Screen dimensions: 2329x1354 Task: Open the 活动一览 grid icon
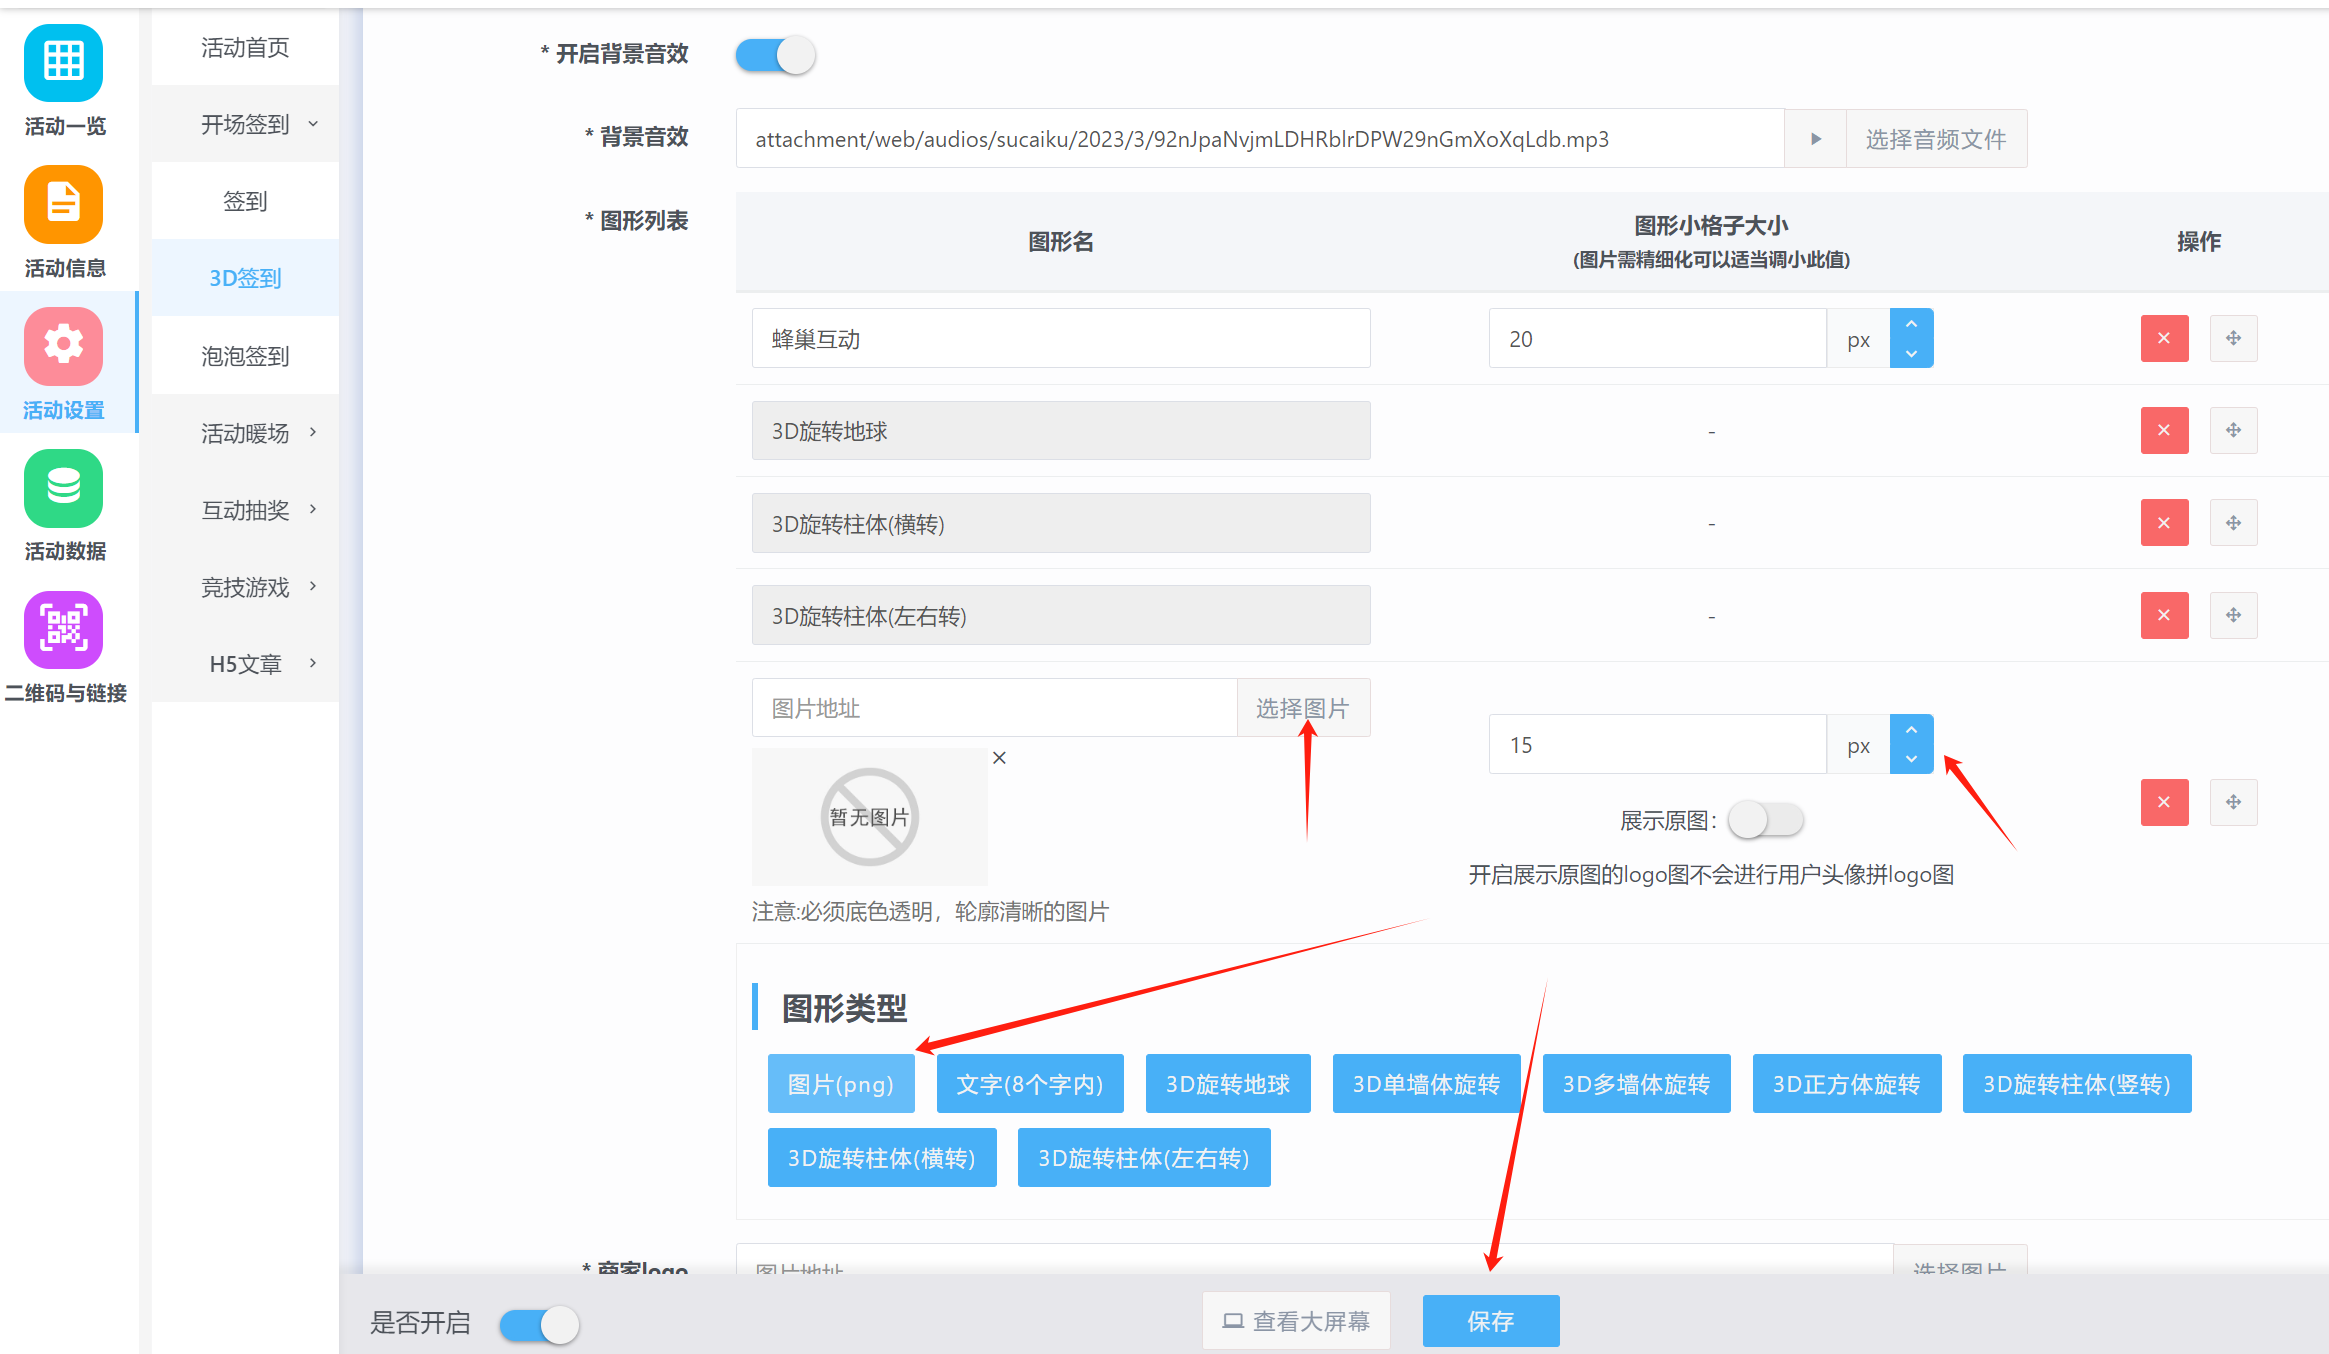pyautogui.click(x=64, y=63)
